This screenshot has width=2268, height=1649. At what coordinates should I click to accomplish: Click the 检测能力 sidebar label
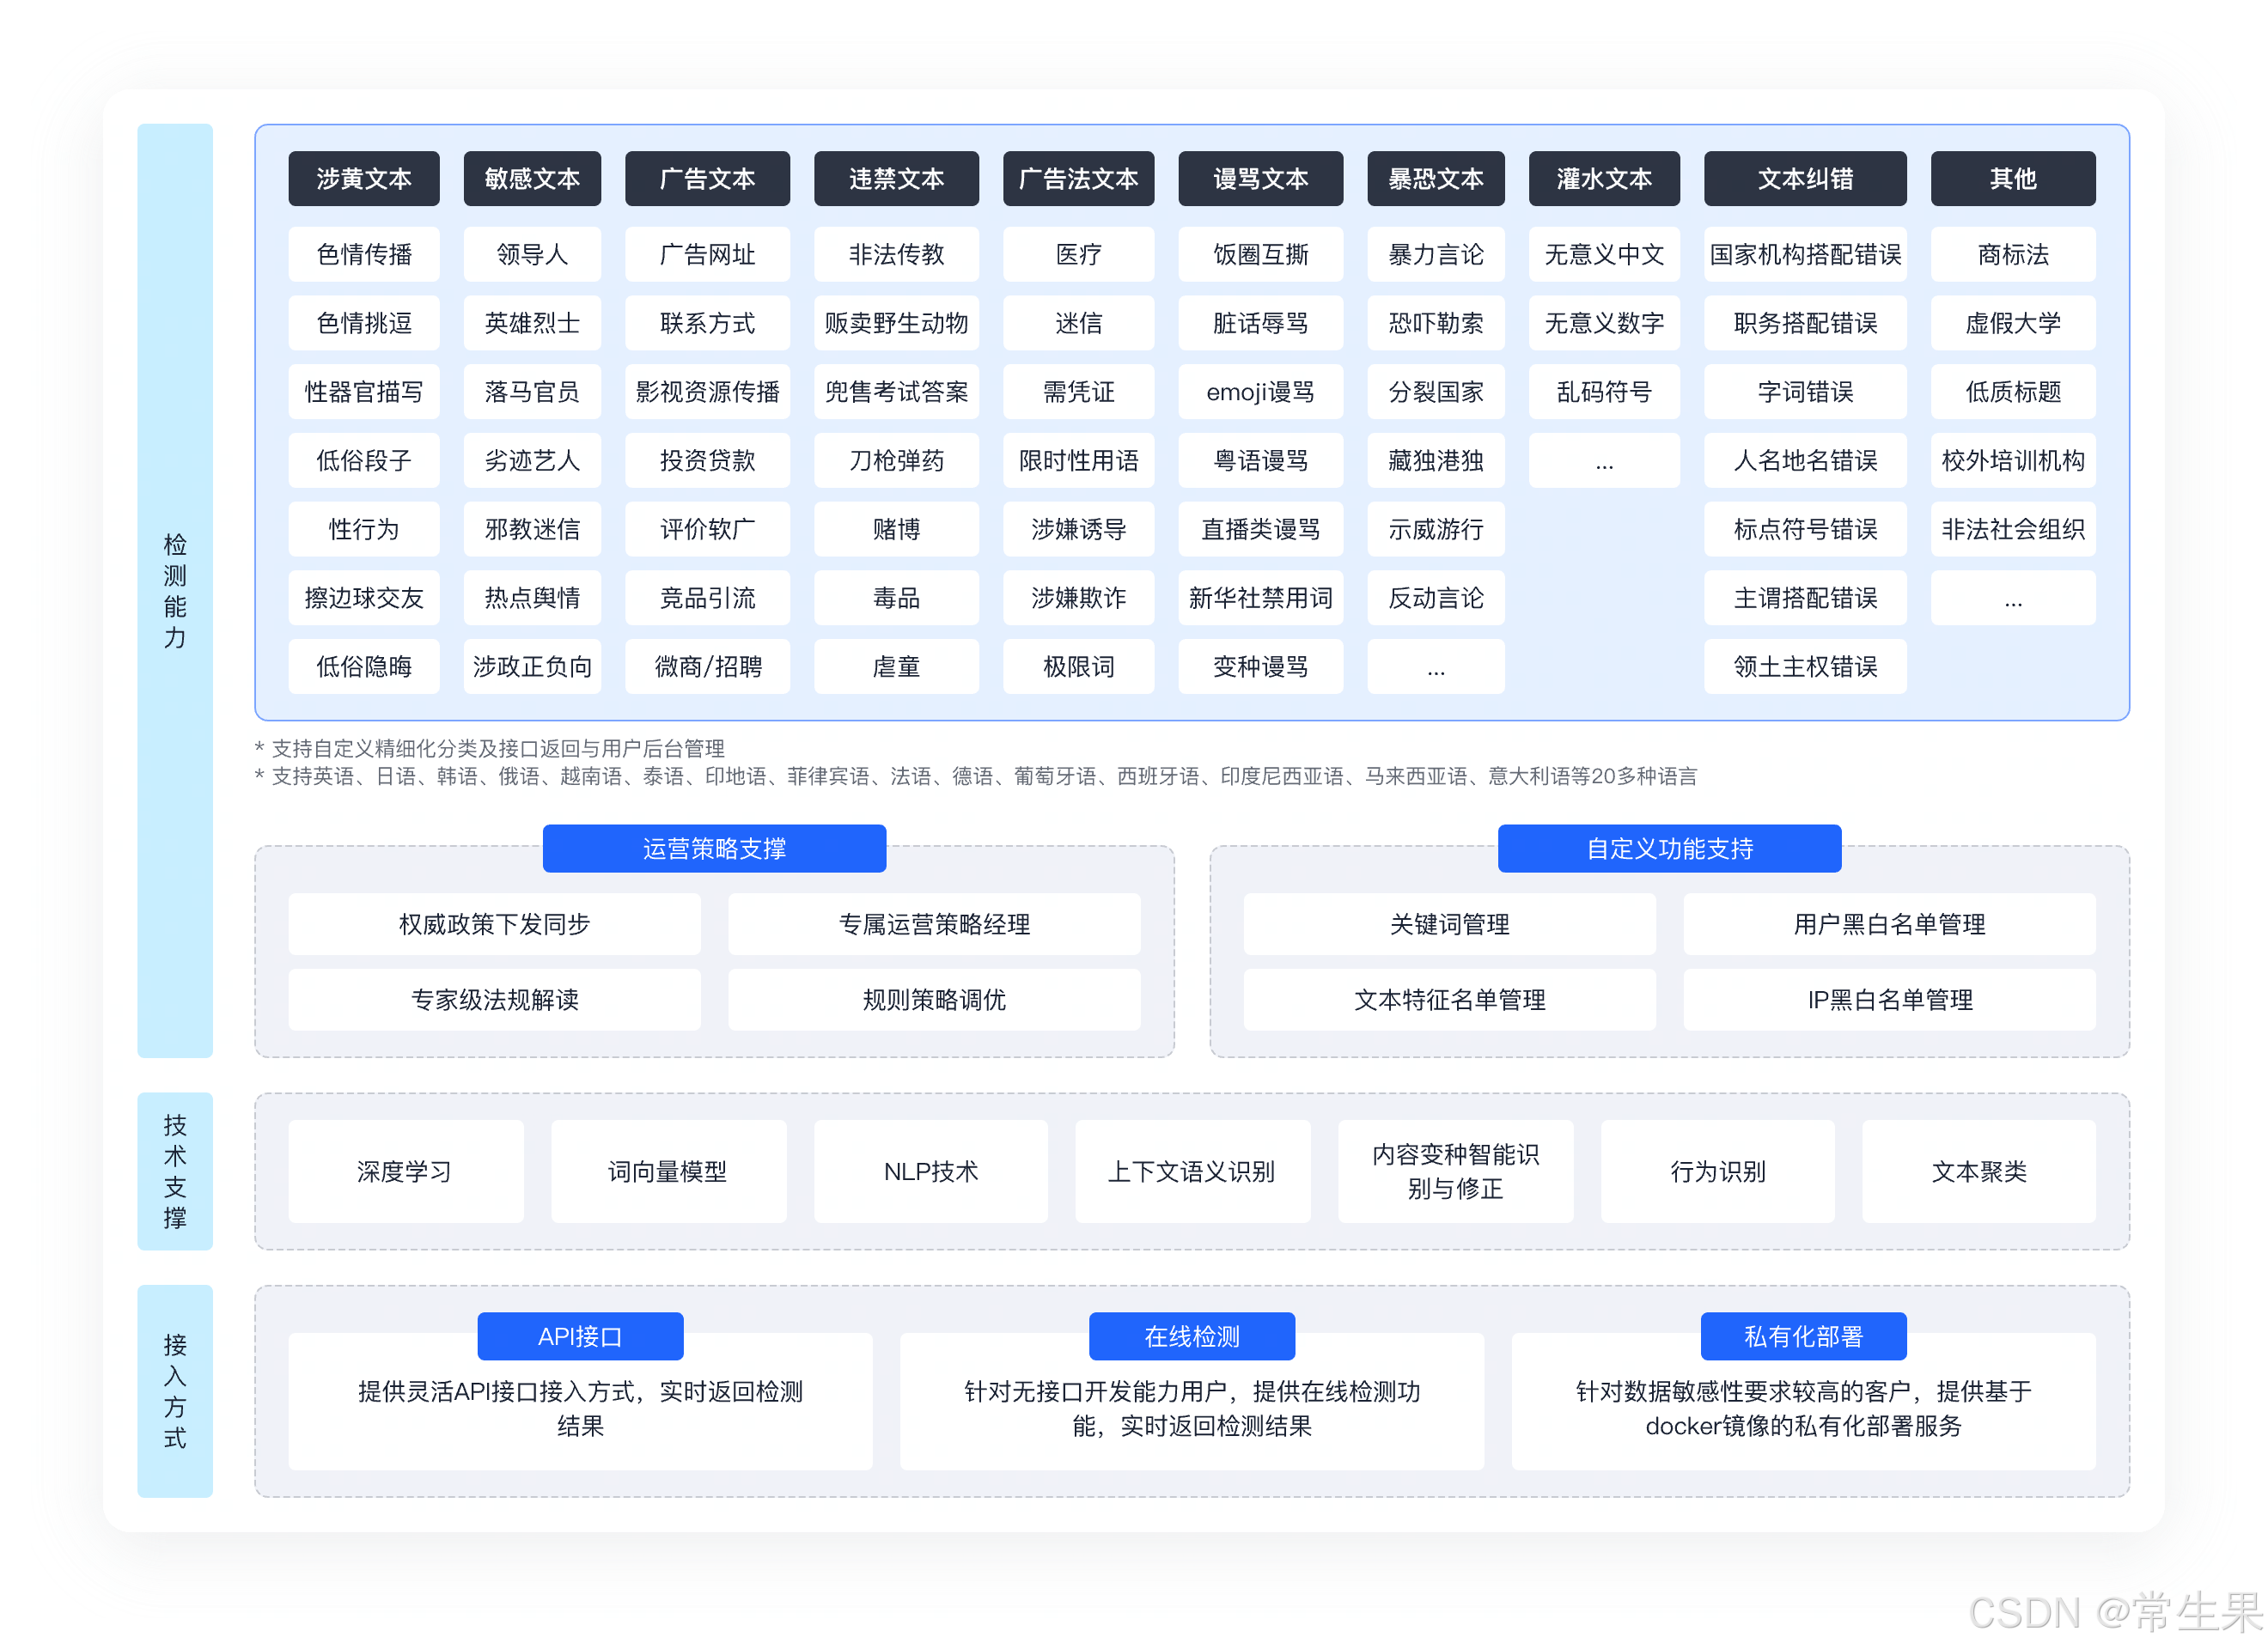click(x=175, y=590)
